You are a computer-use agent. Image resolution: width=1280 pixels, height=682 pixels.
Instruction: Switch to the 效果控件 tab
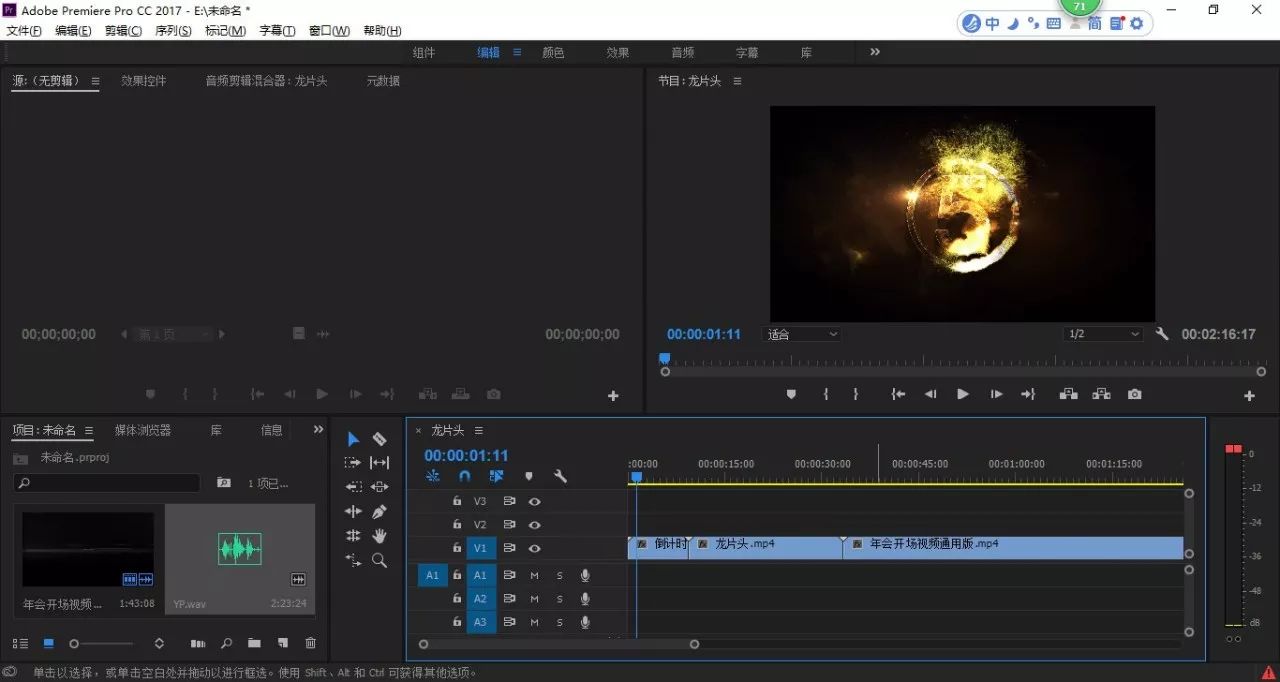143,81
